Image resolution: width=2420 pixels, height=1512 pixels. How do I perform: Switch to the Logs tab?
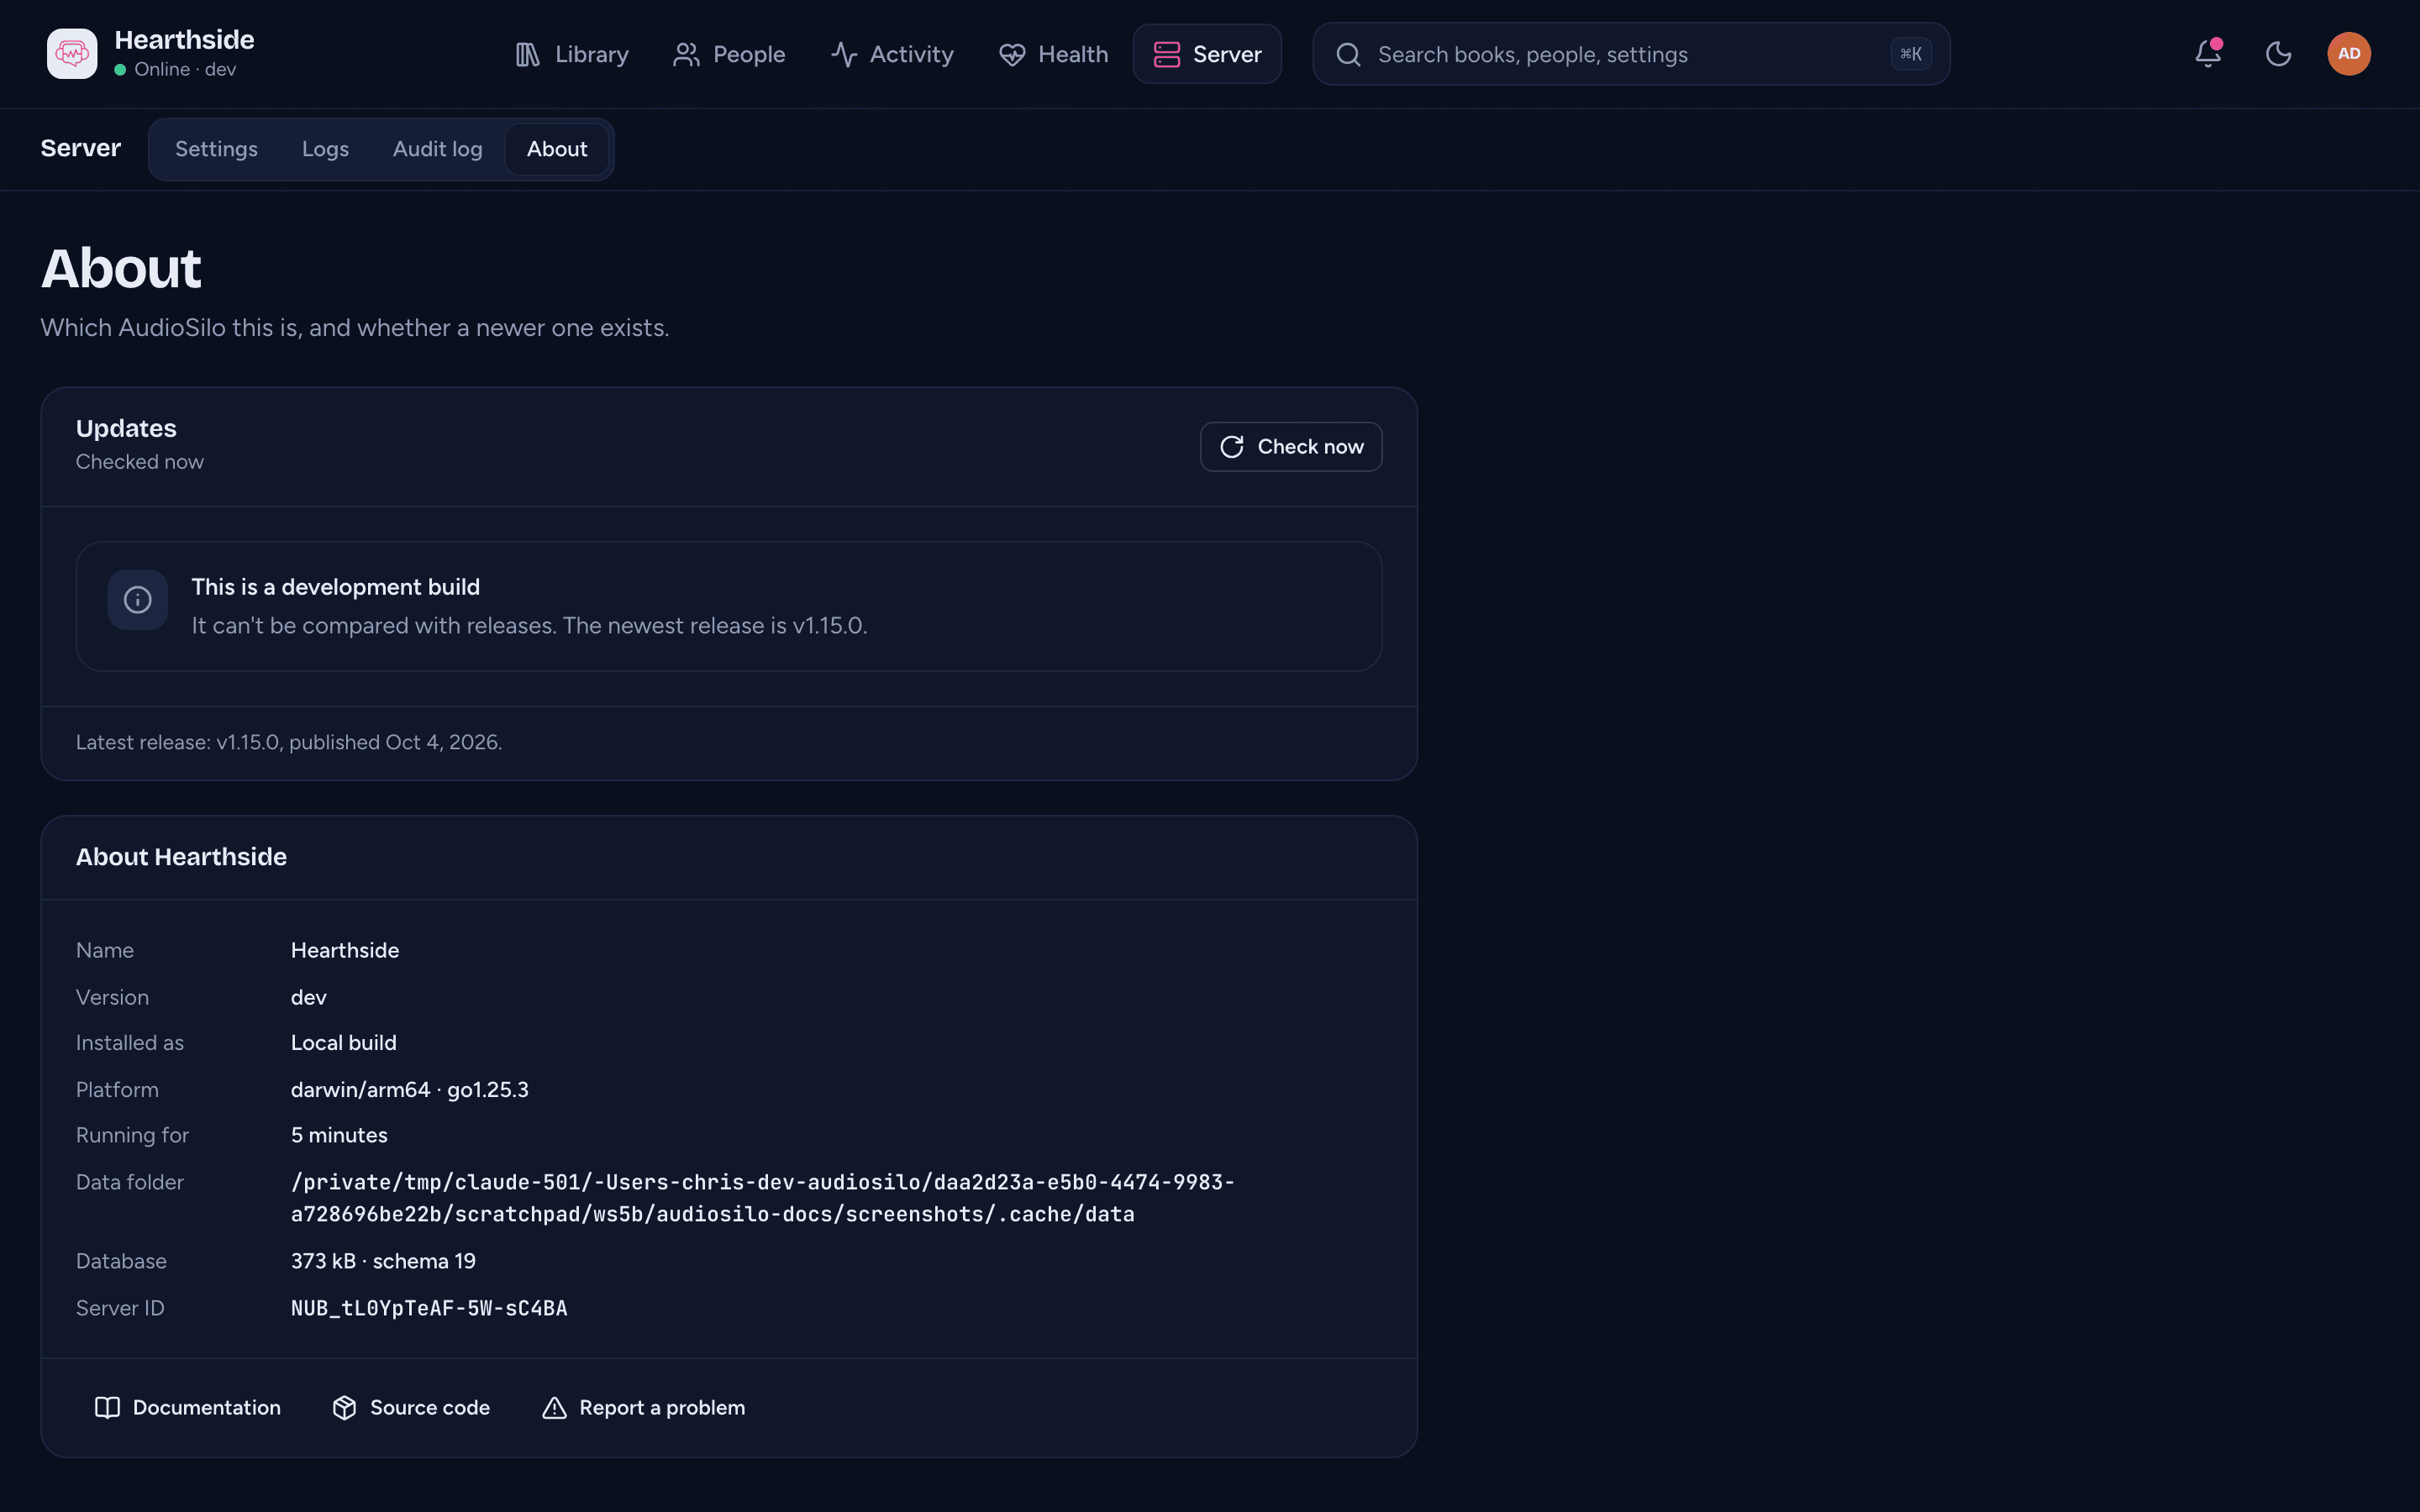(325, 149)
